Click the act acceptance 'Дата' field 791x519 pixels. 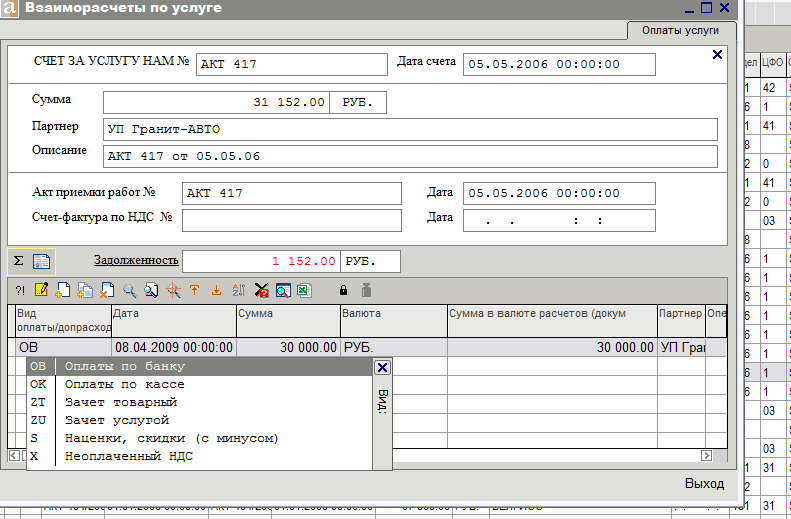coord(559,193)
